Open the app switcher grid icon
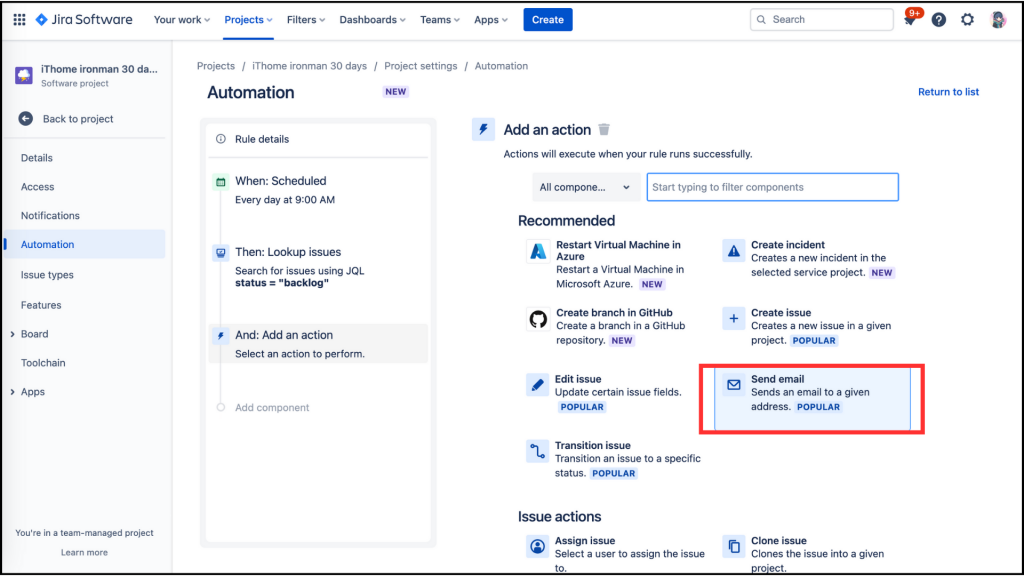This screenshot has height=576, width=1024. (20, 20)
